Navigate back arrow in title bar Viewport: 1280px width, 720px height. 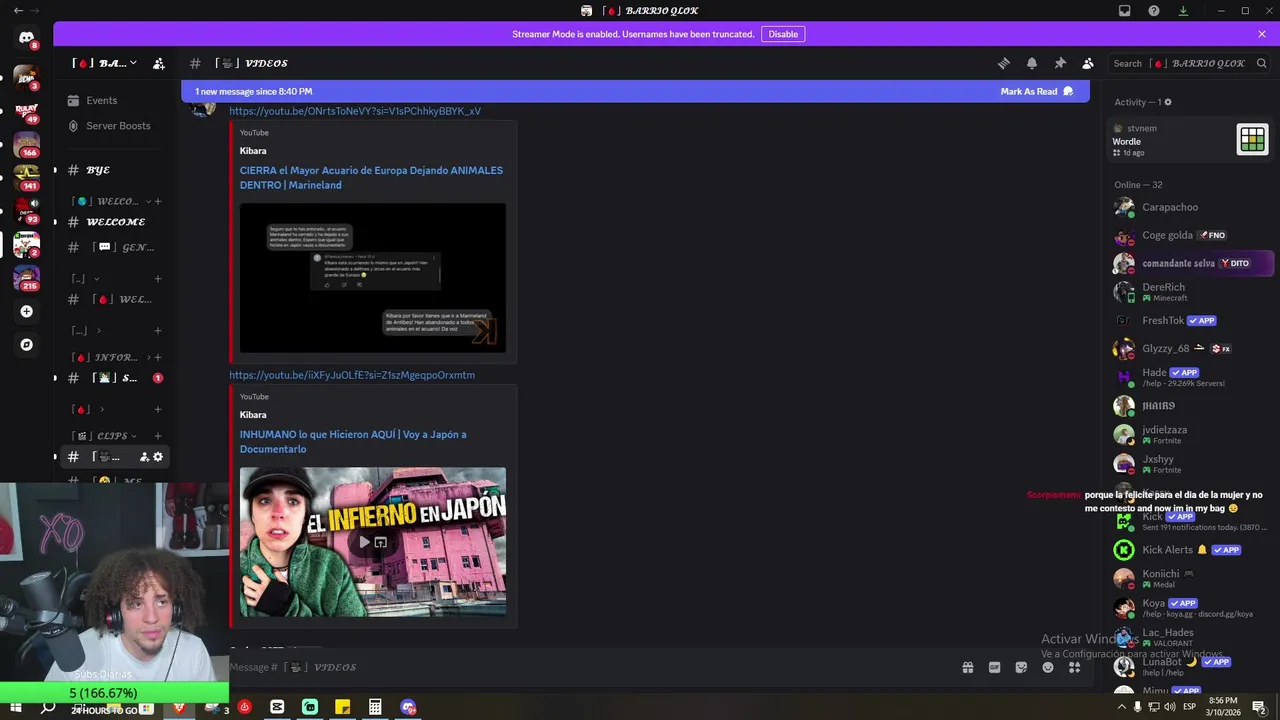(18, 11)
